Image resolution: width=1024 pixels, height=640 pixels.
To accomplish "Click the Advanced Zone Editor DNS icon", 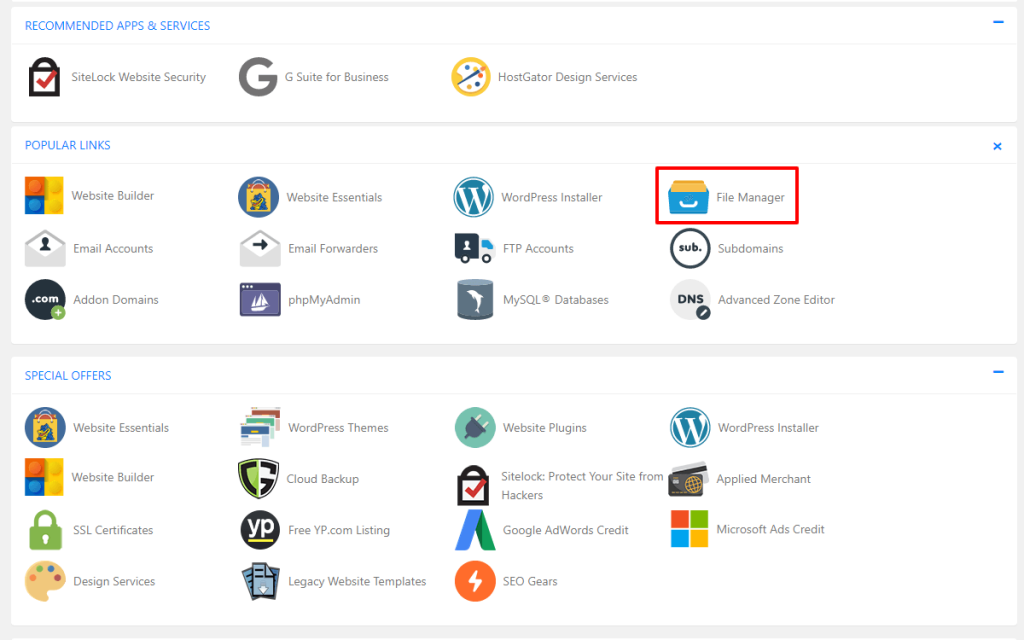I will [x=690, y=300].
